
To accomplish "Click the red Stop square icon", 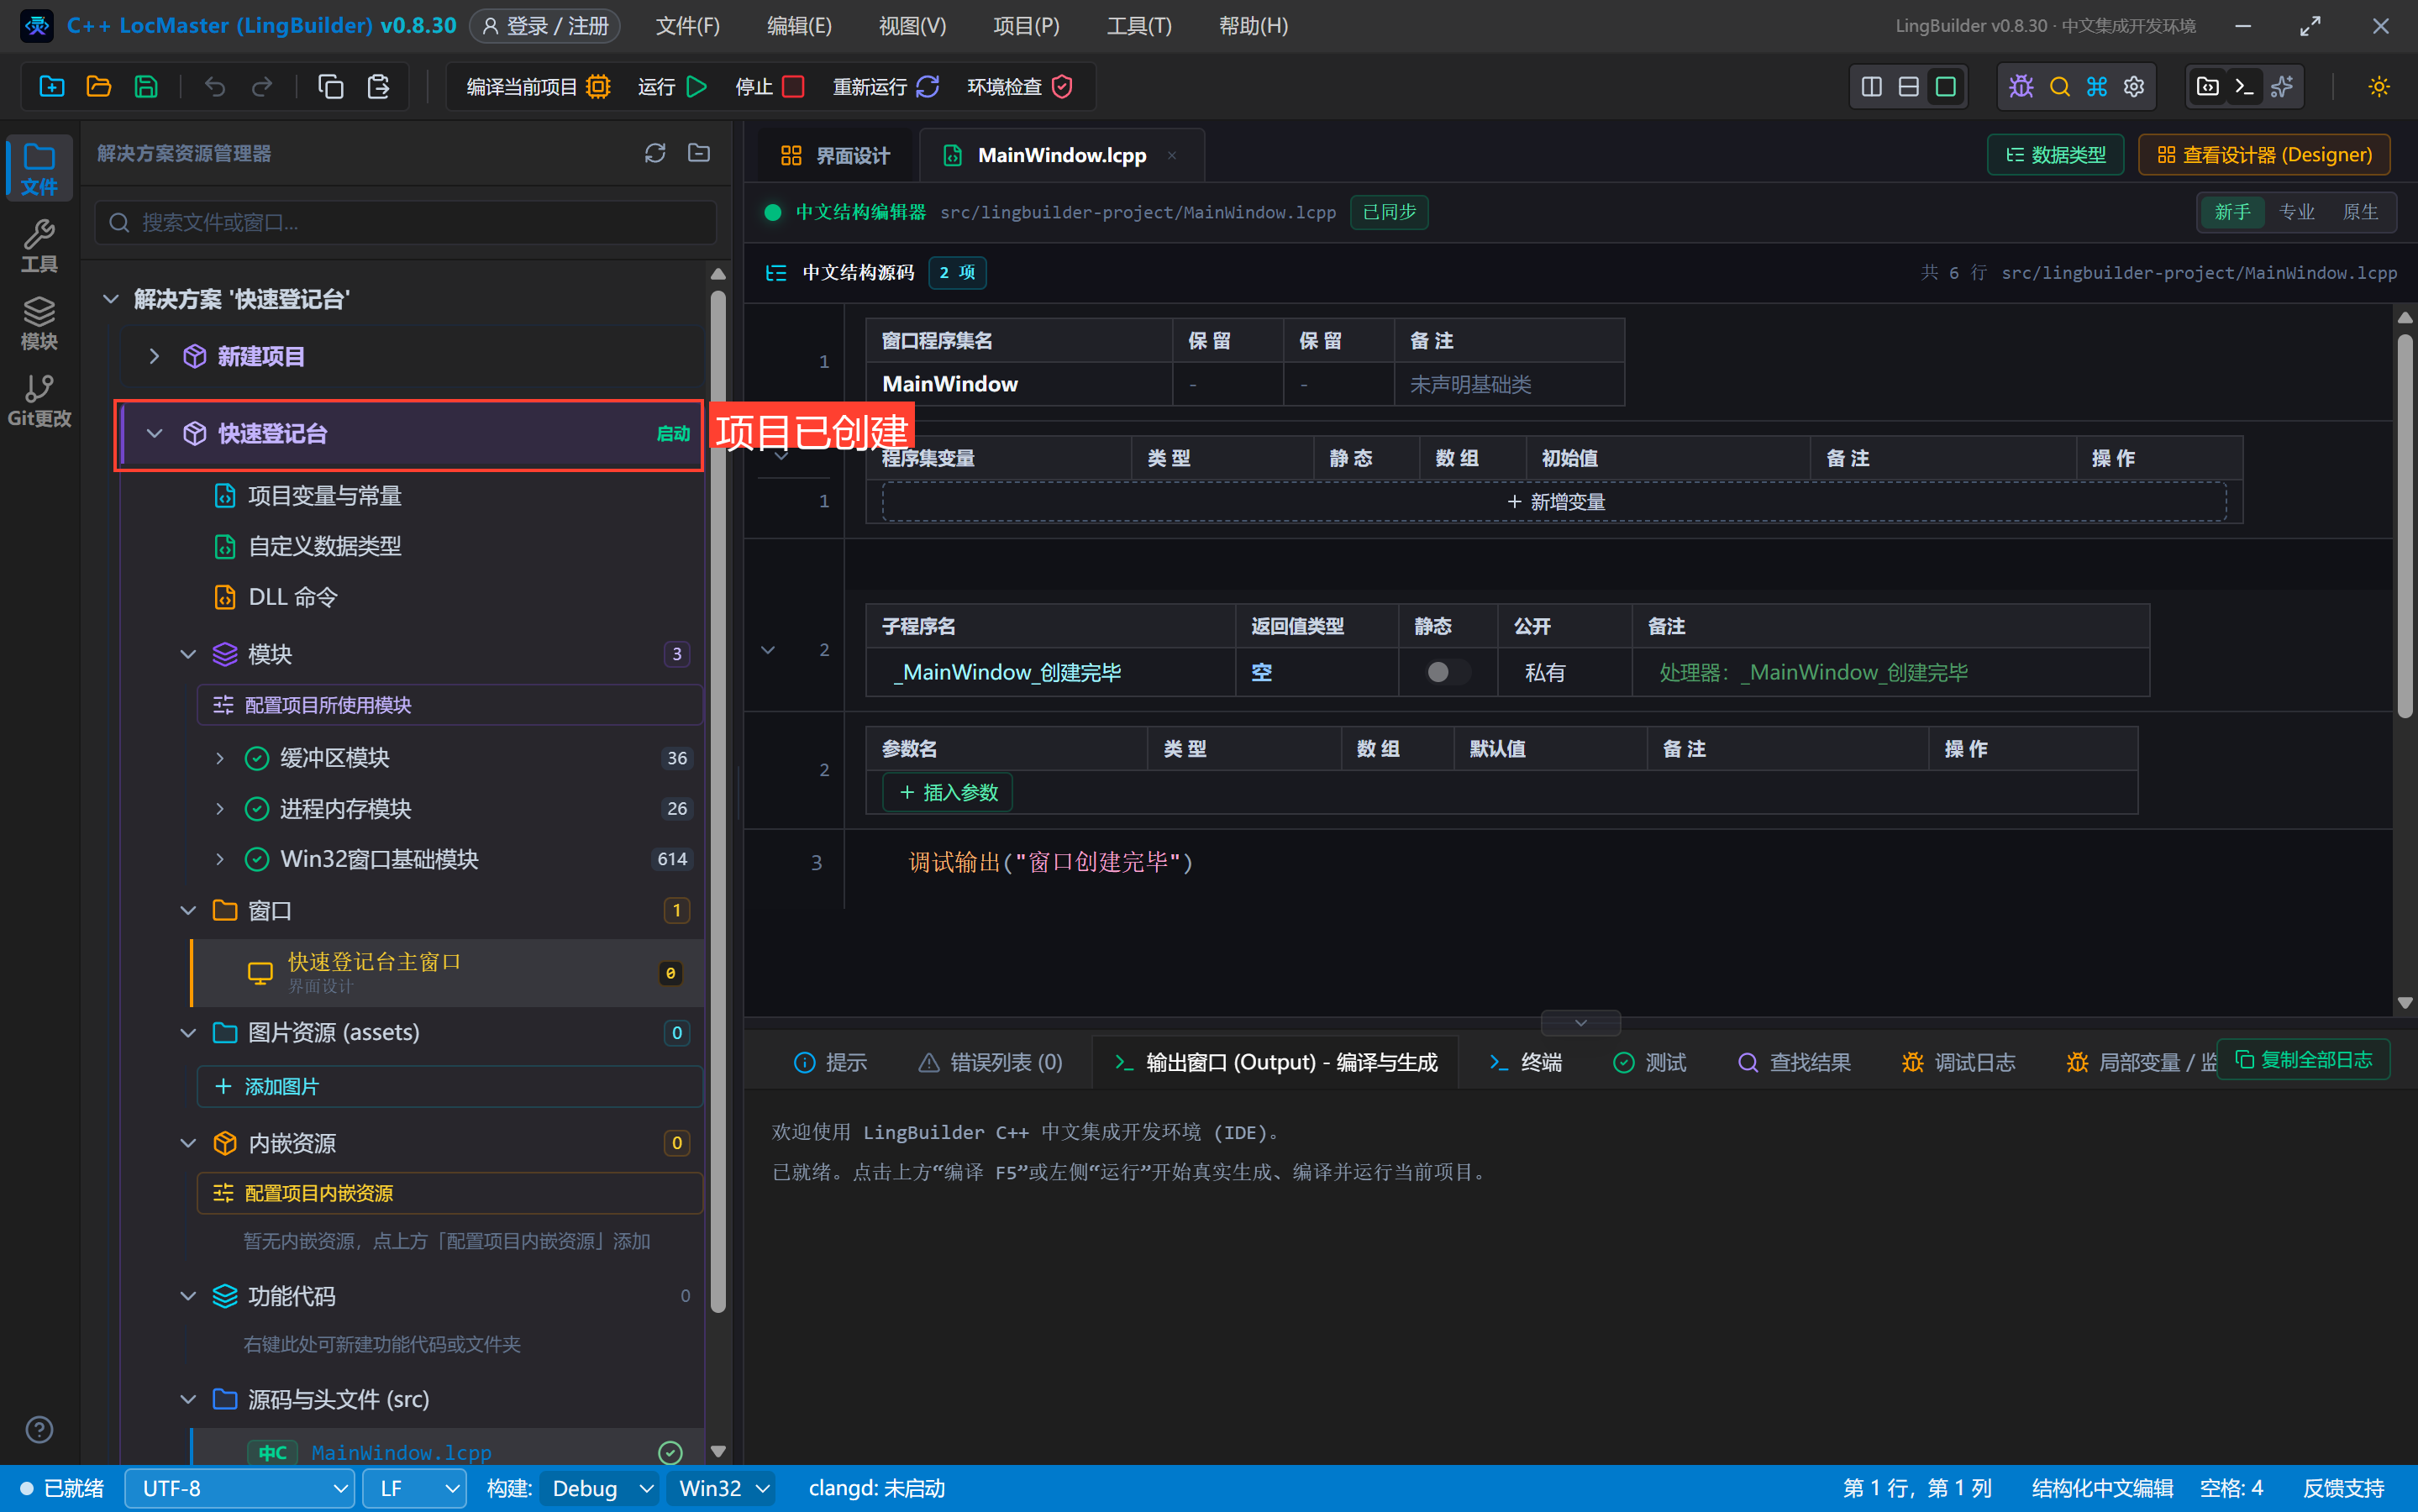I will tap(793, 87).
